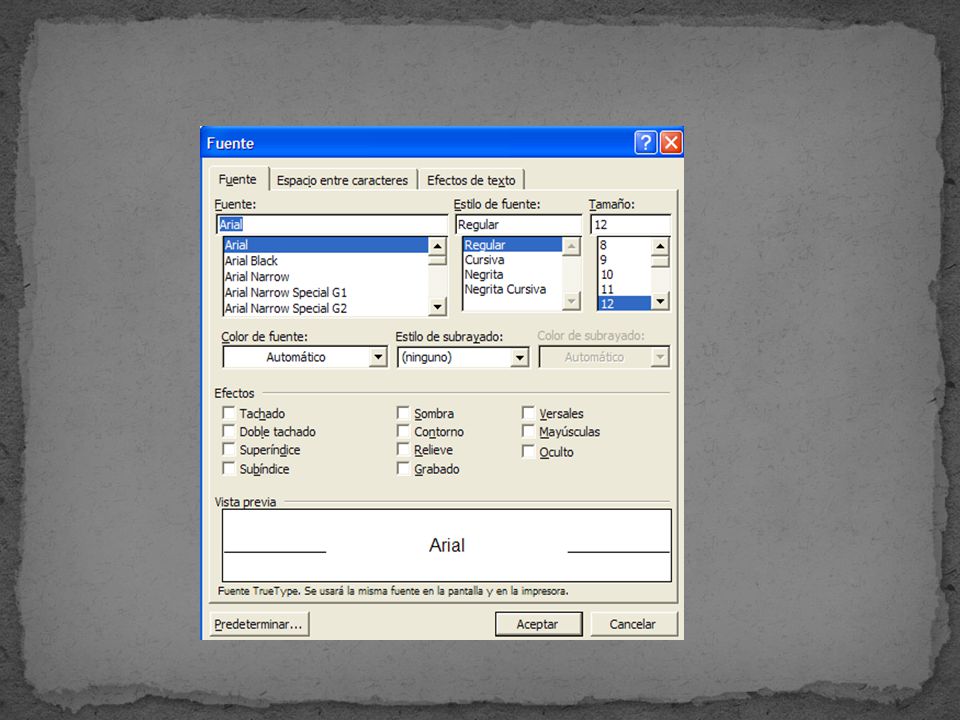Click size list scroll down arrow
The width and height of the screenshot is (960, 720).
coord(660,301)
